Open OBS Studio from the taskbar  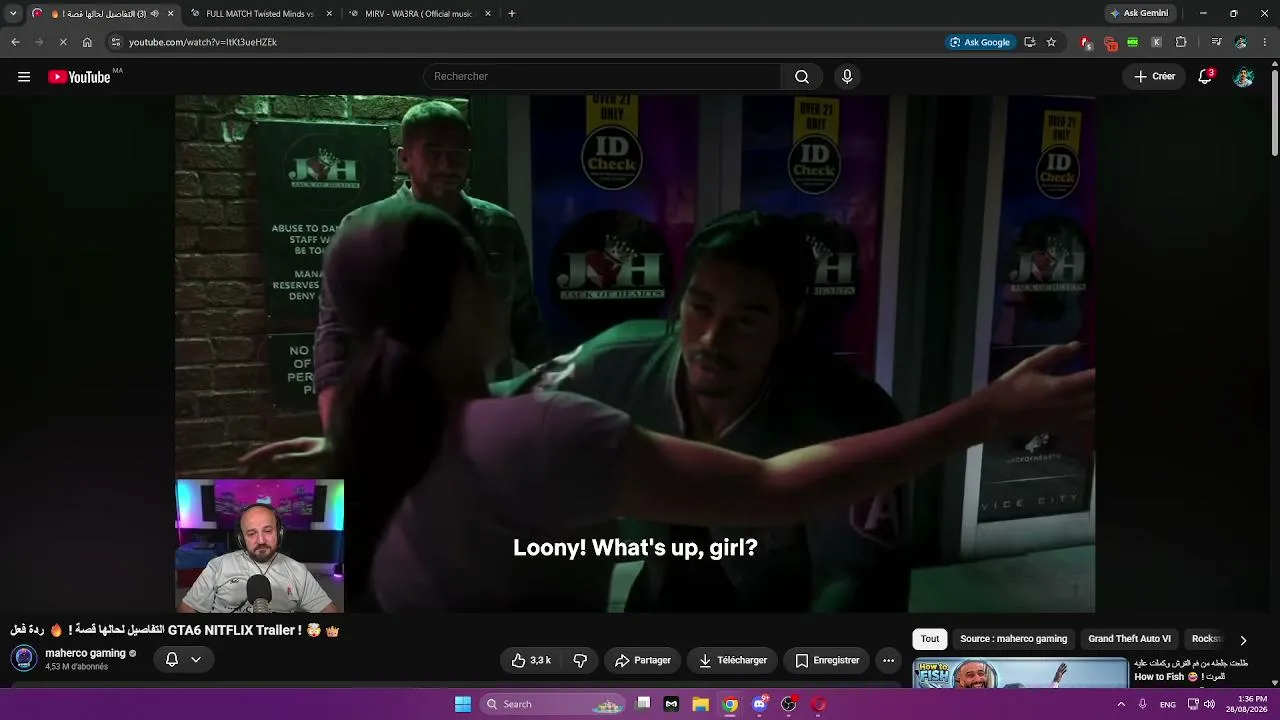[789, 704]
